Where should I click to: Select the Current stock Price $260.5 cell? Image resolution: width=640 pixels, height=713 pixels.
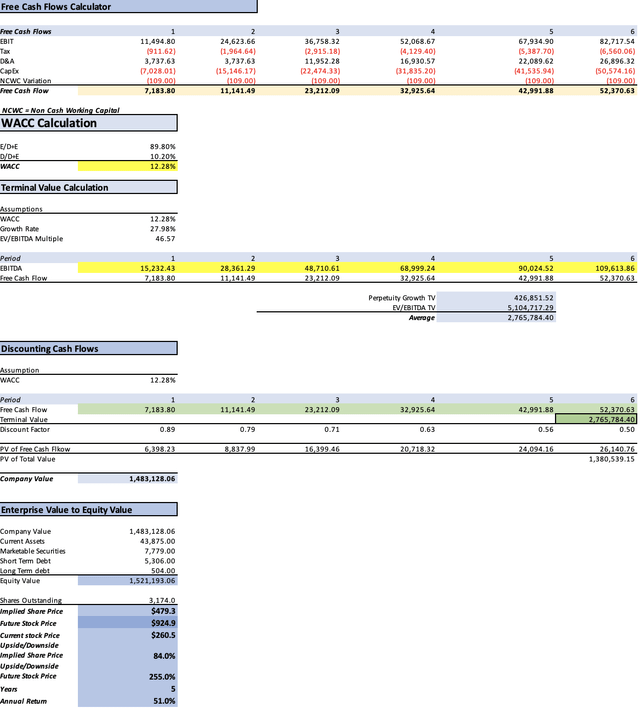128,635
